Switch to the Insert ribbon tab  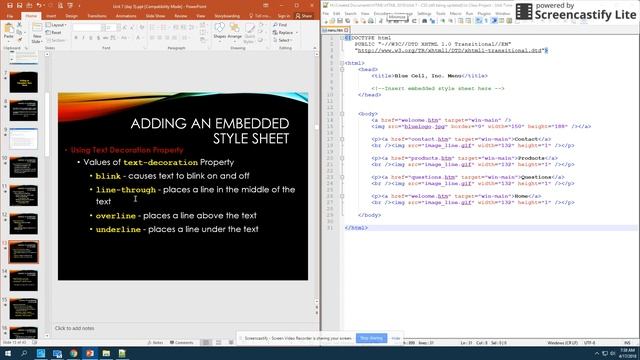click(x=51, y=16)
